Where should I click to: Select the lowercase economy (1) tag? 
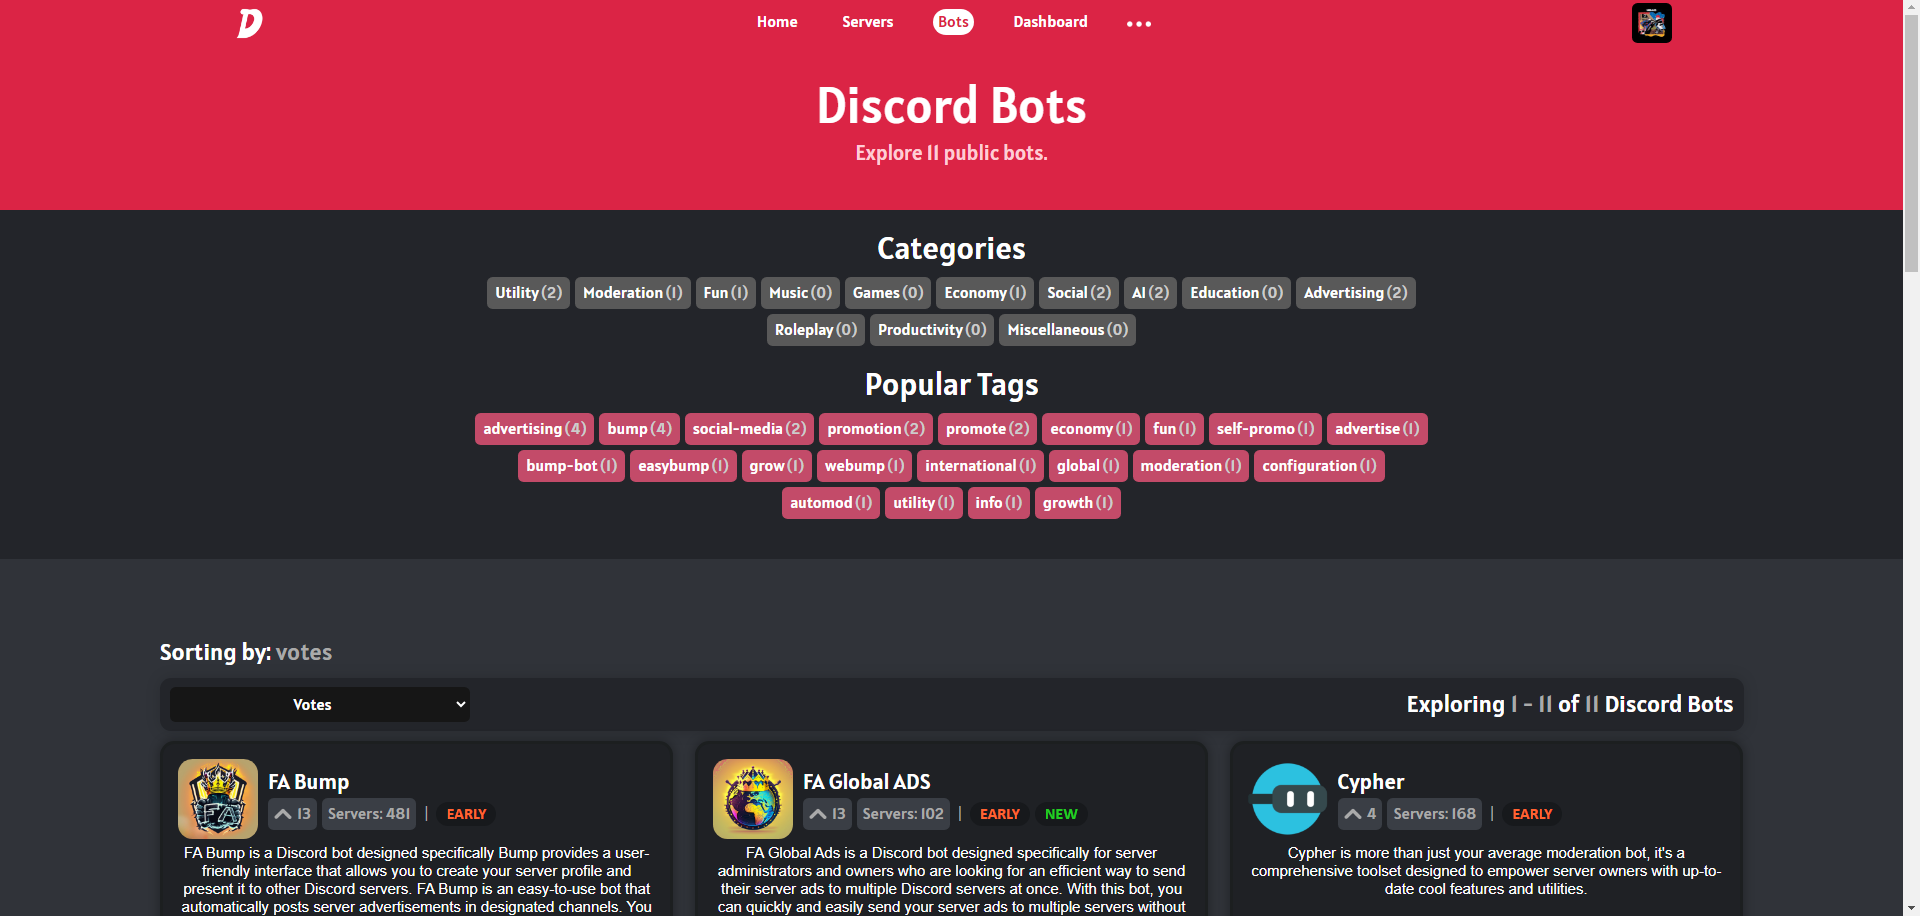coord(1091,429)
